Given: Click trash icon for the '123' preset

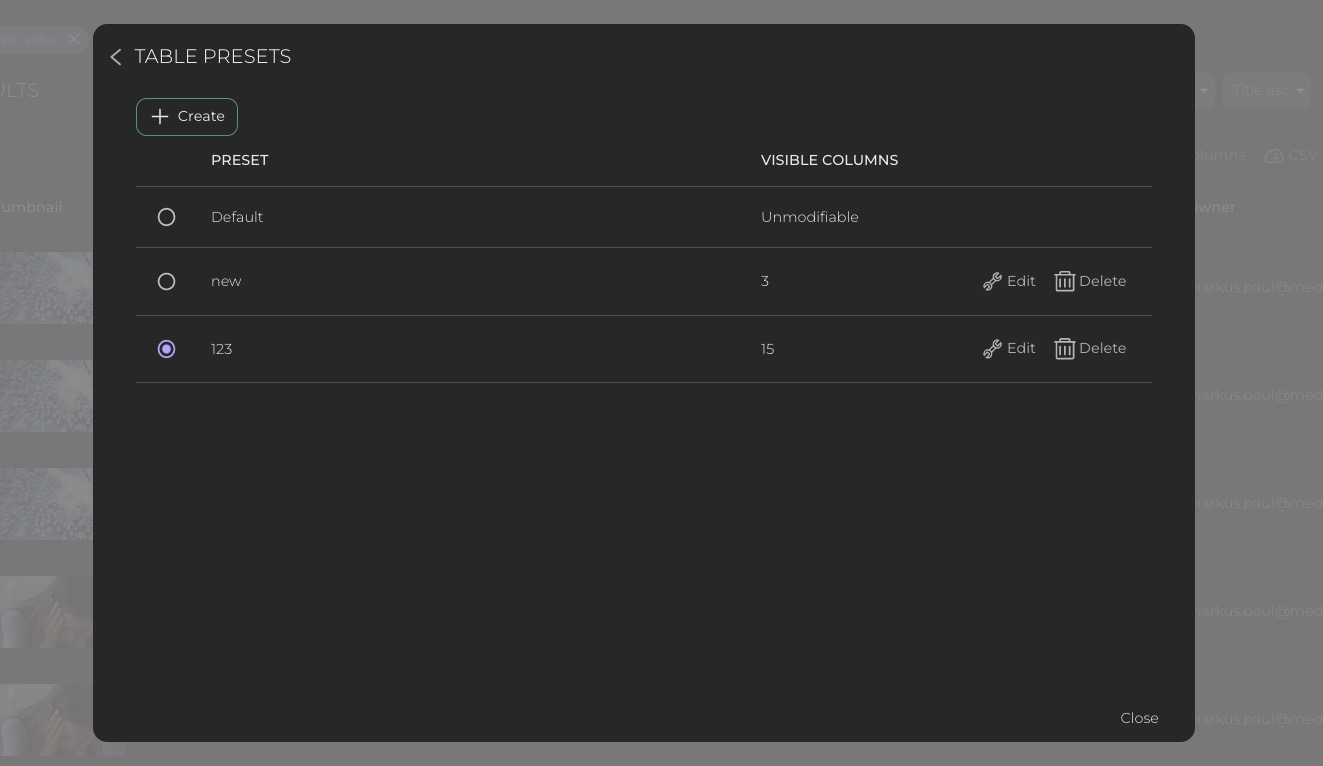Looking at the screenshot, I should (1065, 349).
